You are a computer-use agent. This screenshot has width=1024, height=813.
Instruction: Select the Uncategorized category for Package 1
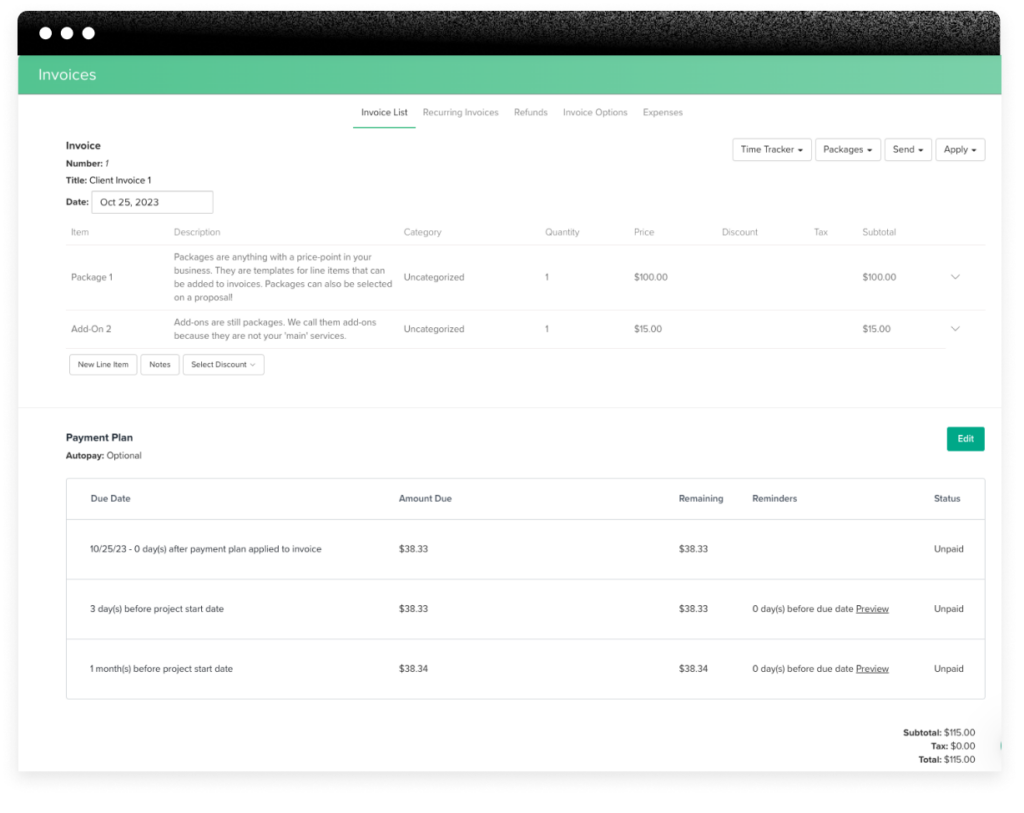(x=434, y=277)
